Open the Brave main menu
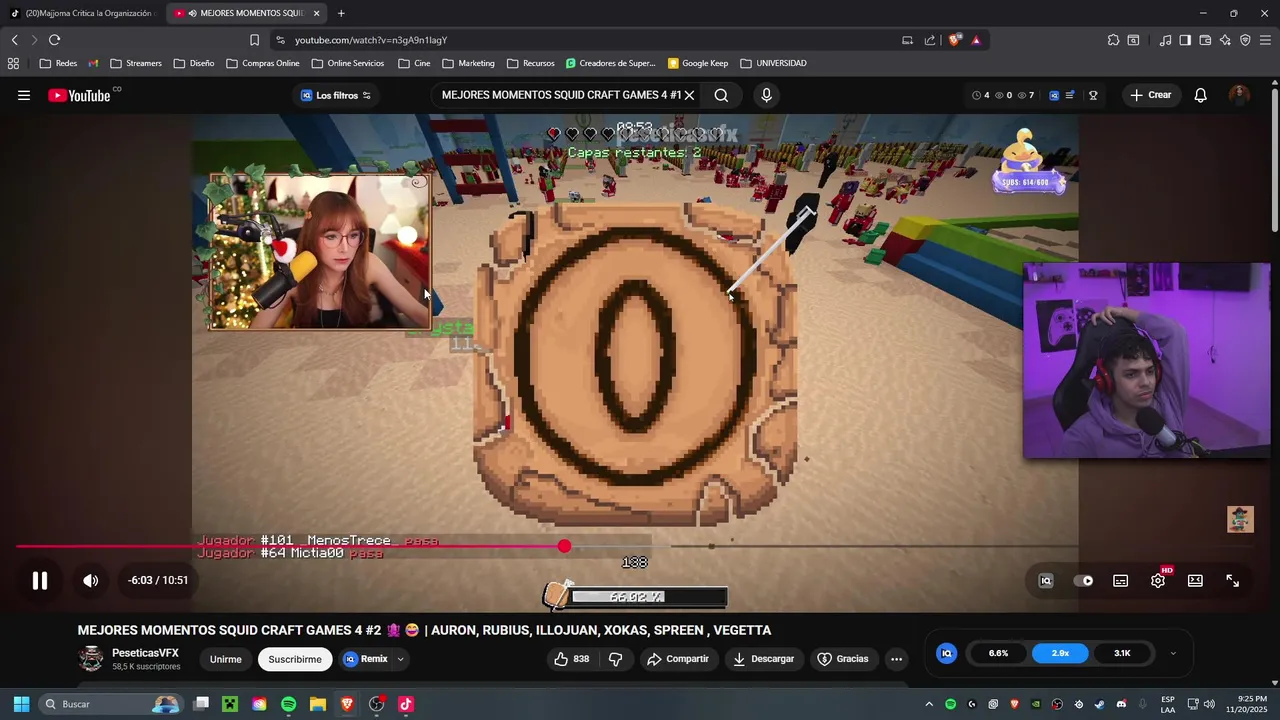Viewport: 1280px width, 720px height. click(x=1265, y=40)
